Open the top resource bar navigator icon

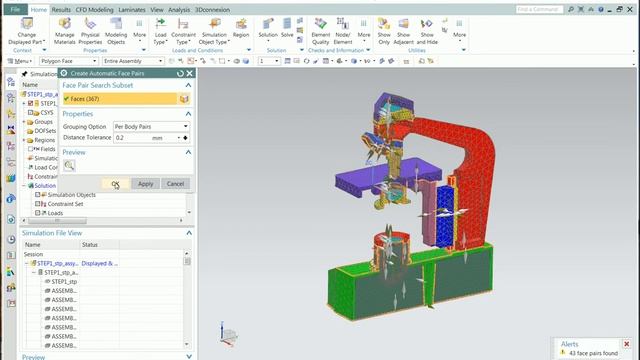(11, 82)
